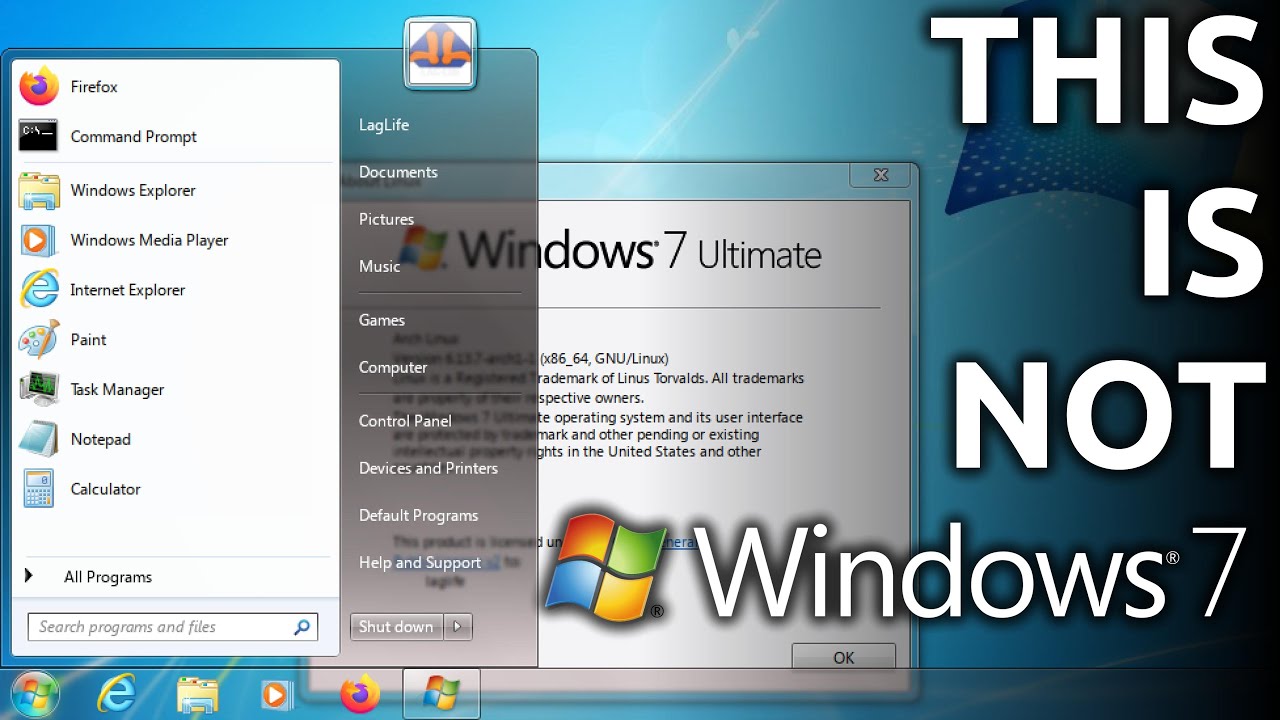This screenshot has width=1280, height=720.
Task: Open the LagLife user folder
Action: coord(384,125)
